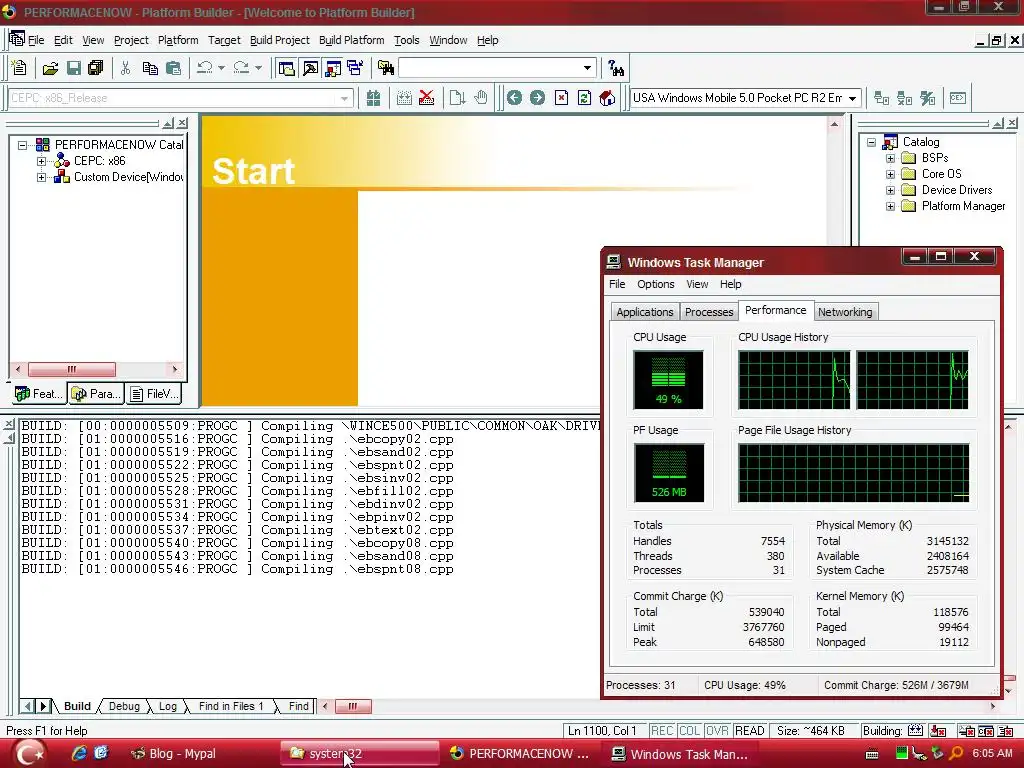Click the Find in Files binoculars icon

tap(386, 68)
